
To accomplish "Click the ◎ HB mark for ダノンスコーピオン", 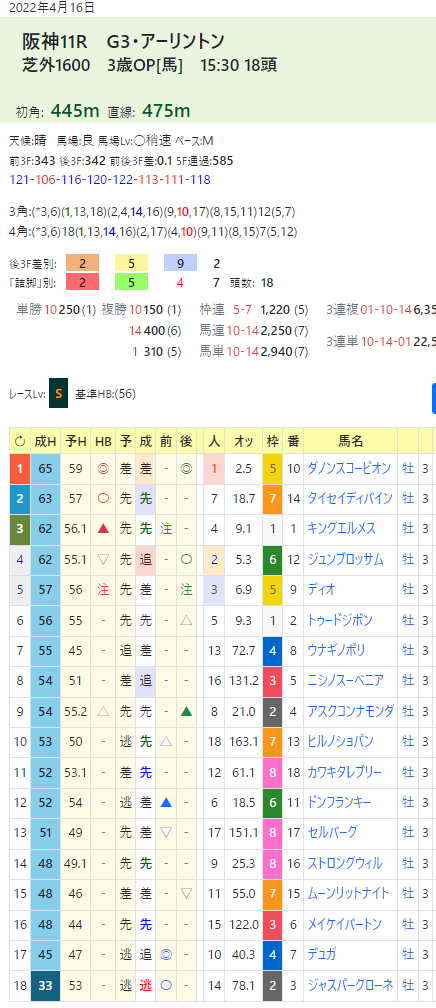I will tap(102, 469).
